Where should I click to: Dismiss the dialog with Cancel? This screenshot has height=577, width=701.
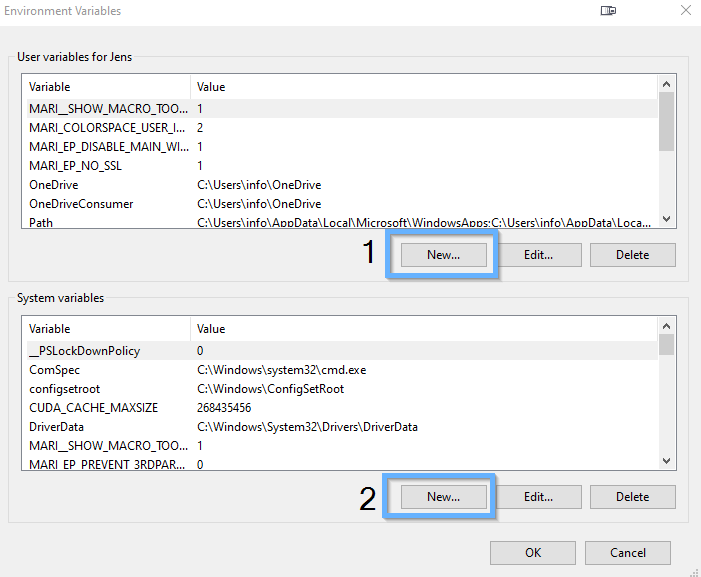pos(627,552)
